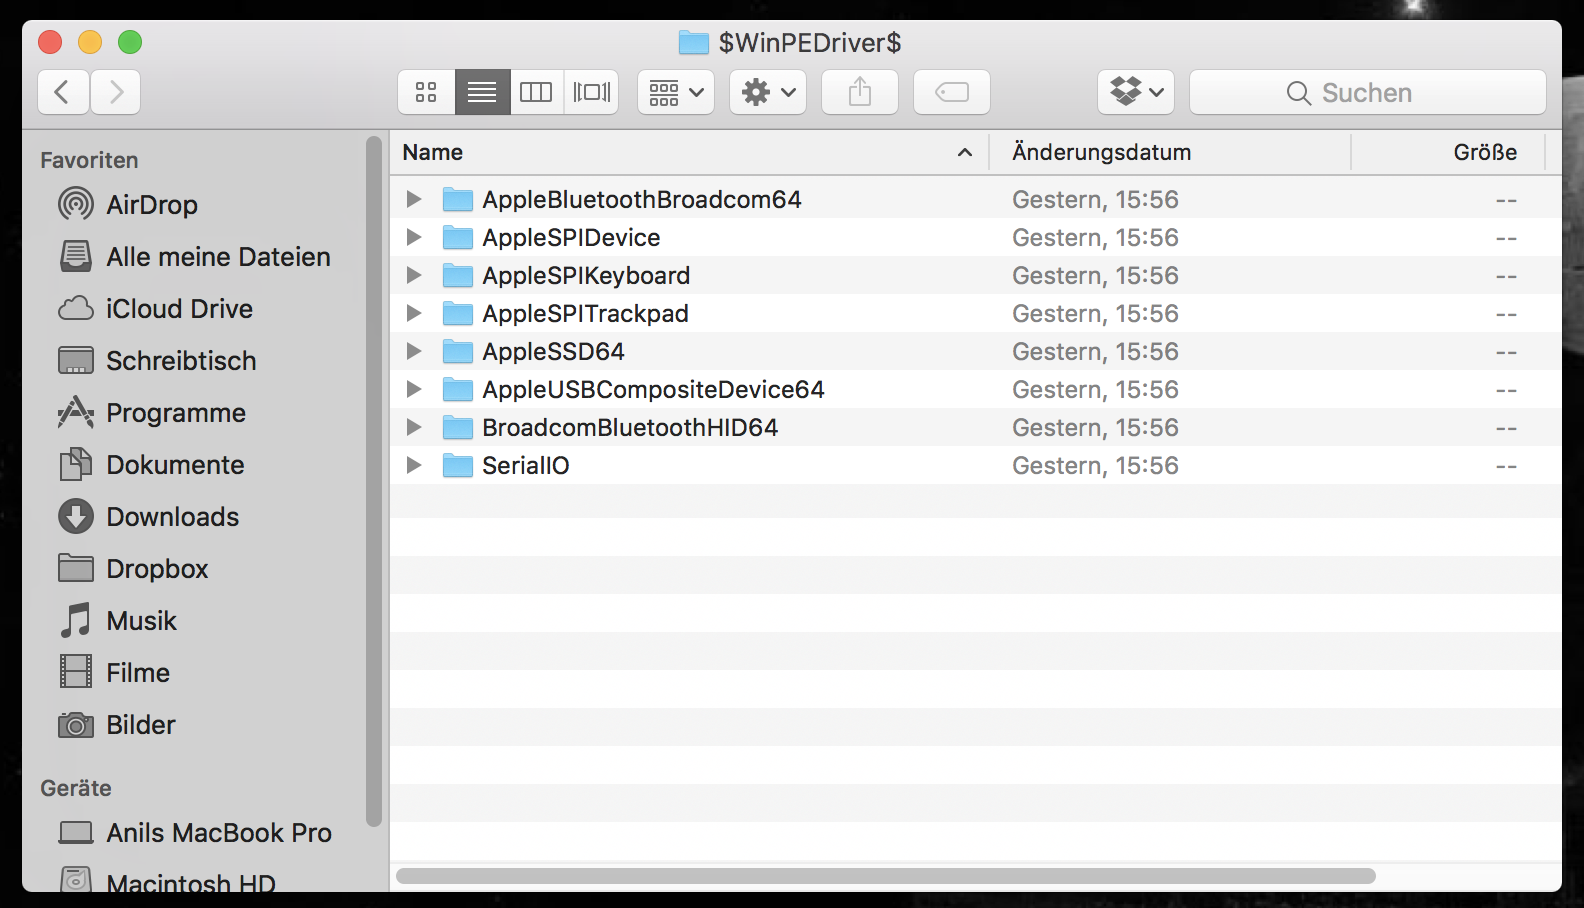Sort the list by Größe column
The height and width of the screenshot is (908, 1584).
(x=1448, y=152)
